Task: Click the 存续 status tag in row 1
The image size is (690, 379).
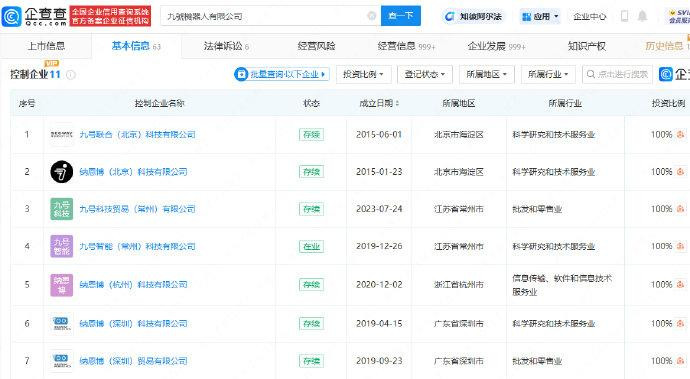Action: 311,134
